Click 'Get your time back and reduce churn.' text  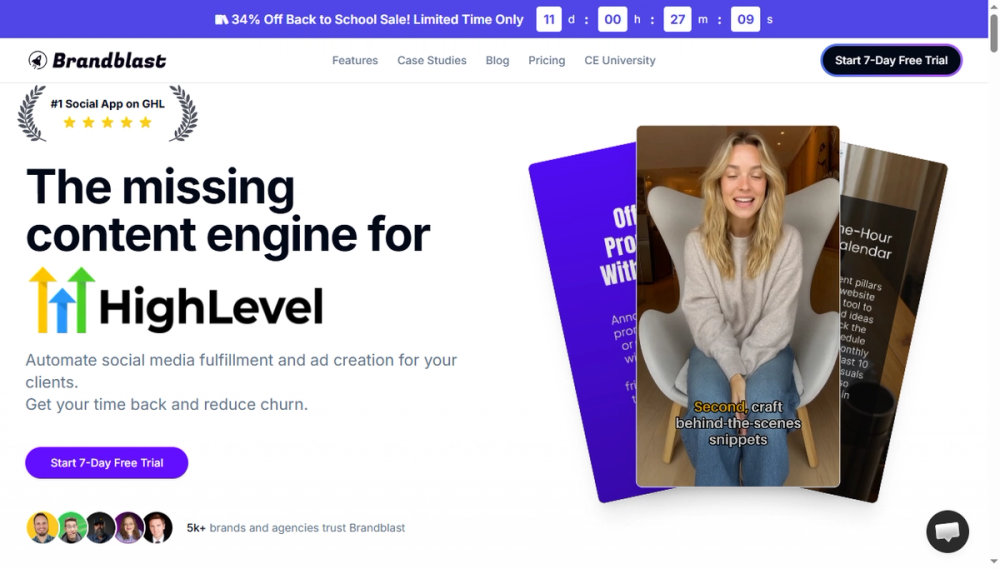(166, 404)
